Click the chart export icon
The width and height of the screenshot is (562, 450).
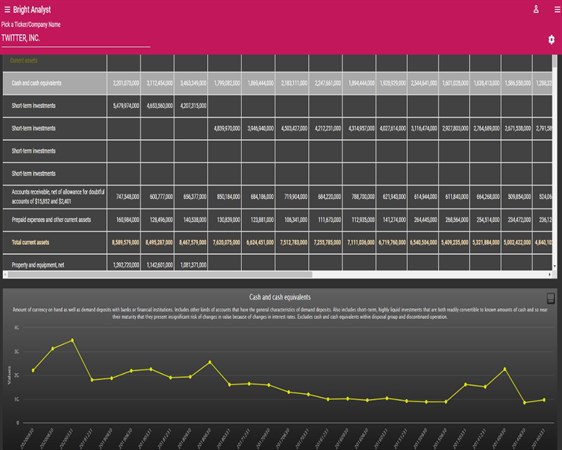coord(551,298)
